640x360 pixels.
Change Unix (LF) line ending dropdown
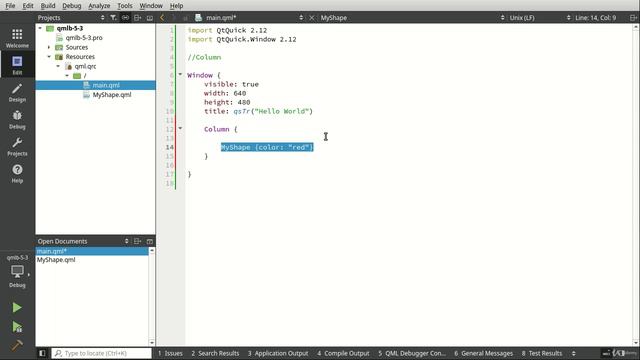(x=569, y=18)
